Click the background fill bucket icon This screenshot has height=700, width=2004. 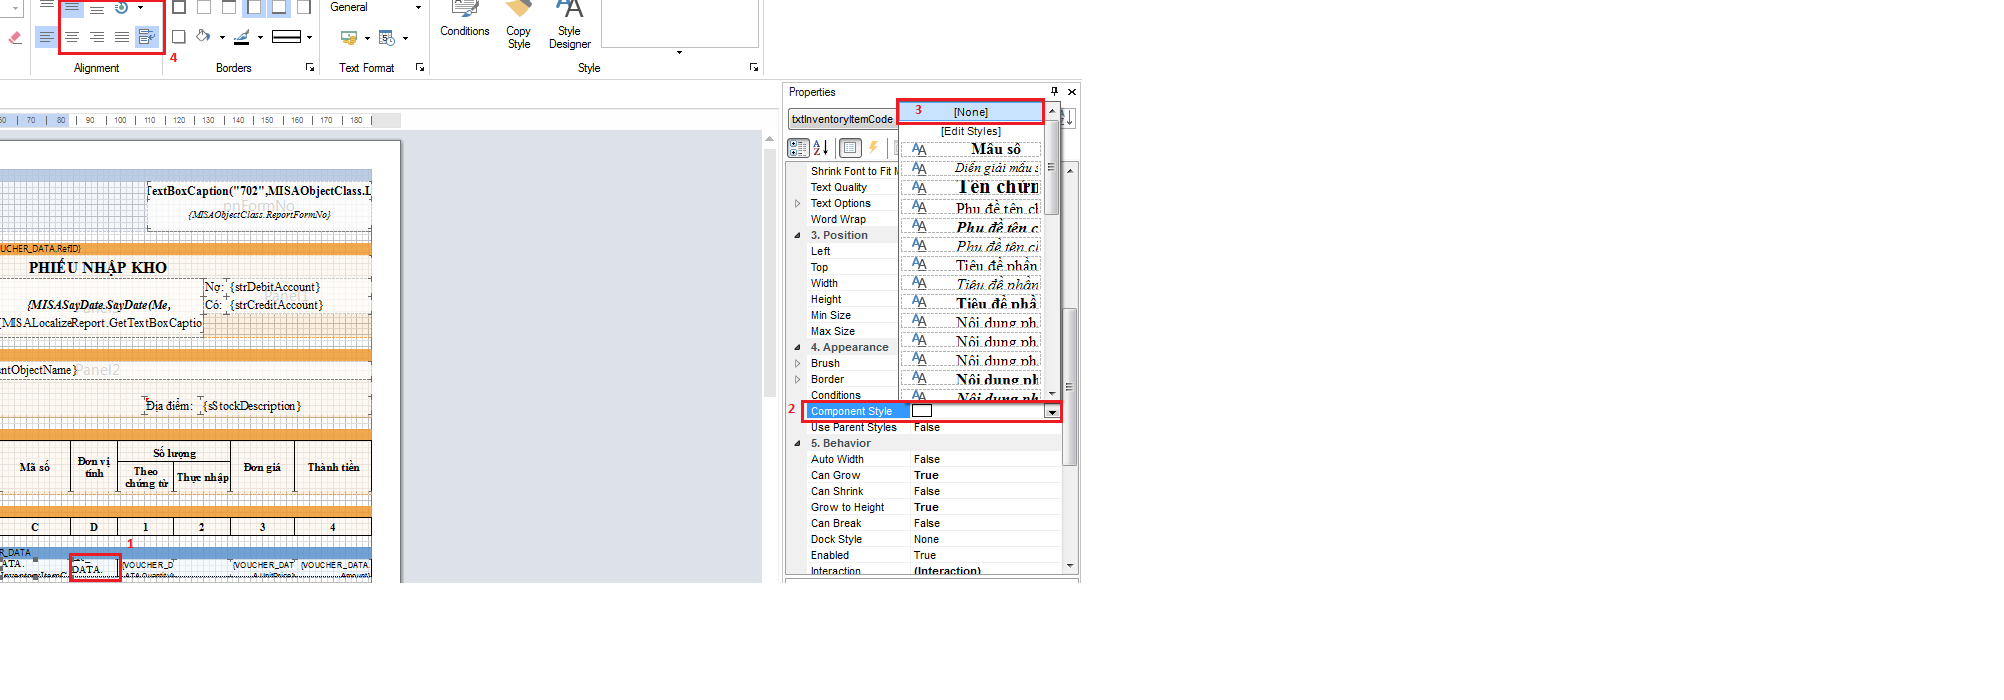pyautogui.click(x=203, y=37)
